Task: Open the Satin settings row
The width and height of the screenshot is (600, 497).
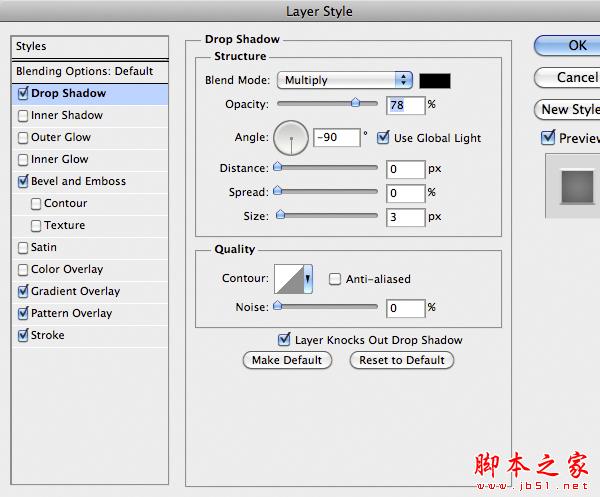Action: (x=90, y=248)
